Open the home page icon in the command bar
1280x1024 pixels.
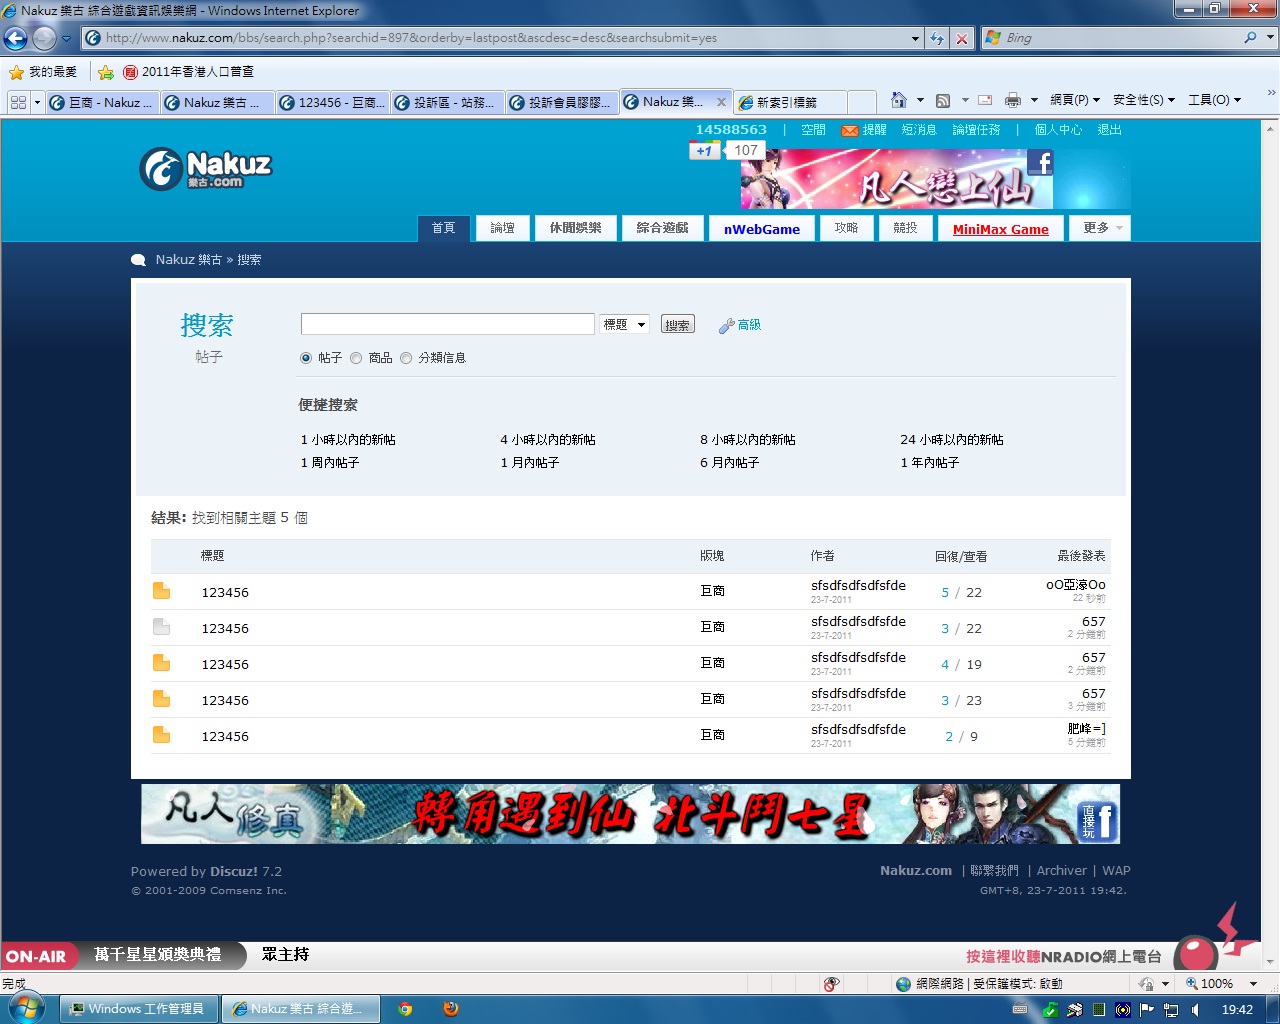point(898,100)
